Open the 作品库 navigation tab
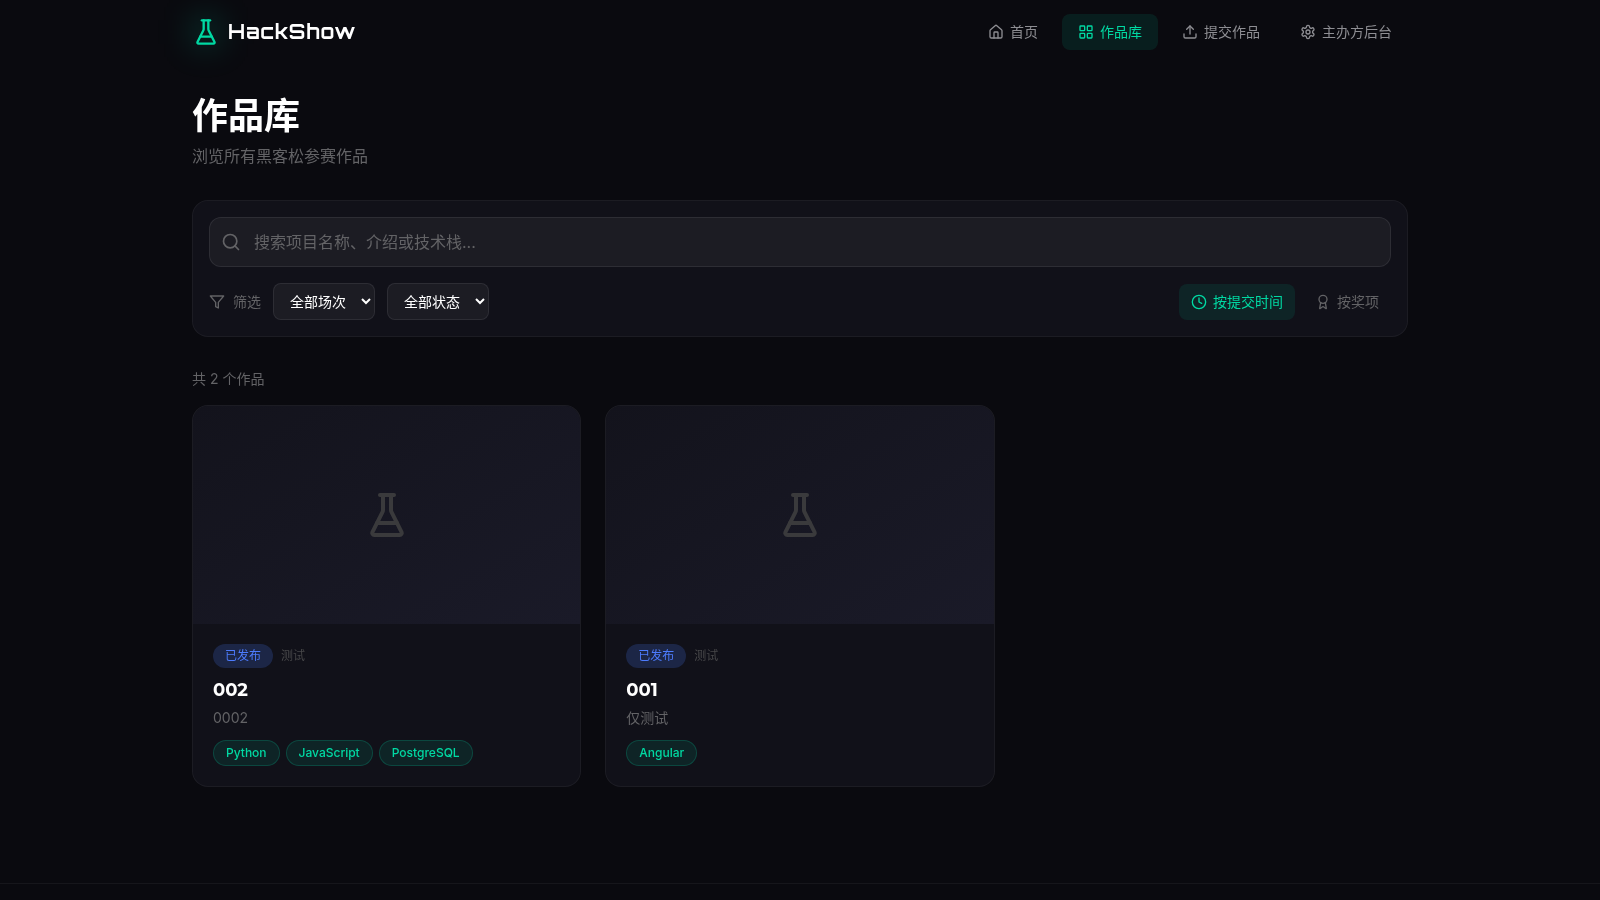 click(1110, 32)
